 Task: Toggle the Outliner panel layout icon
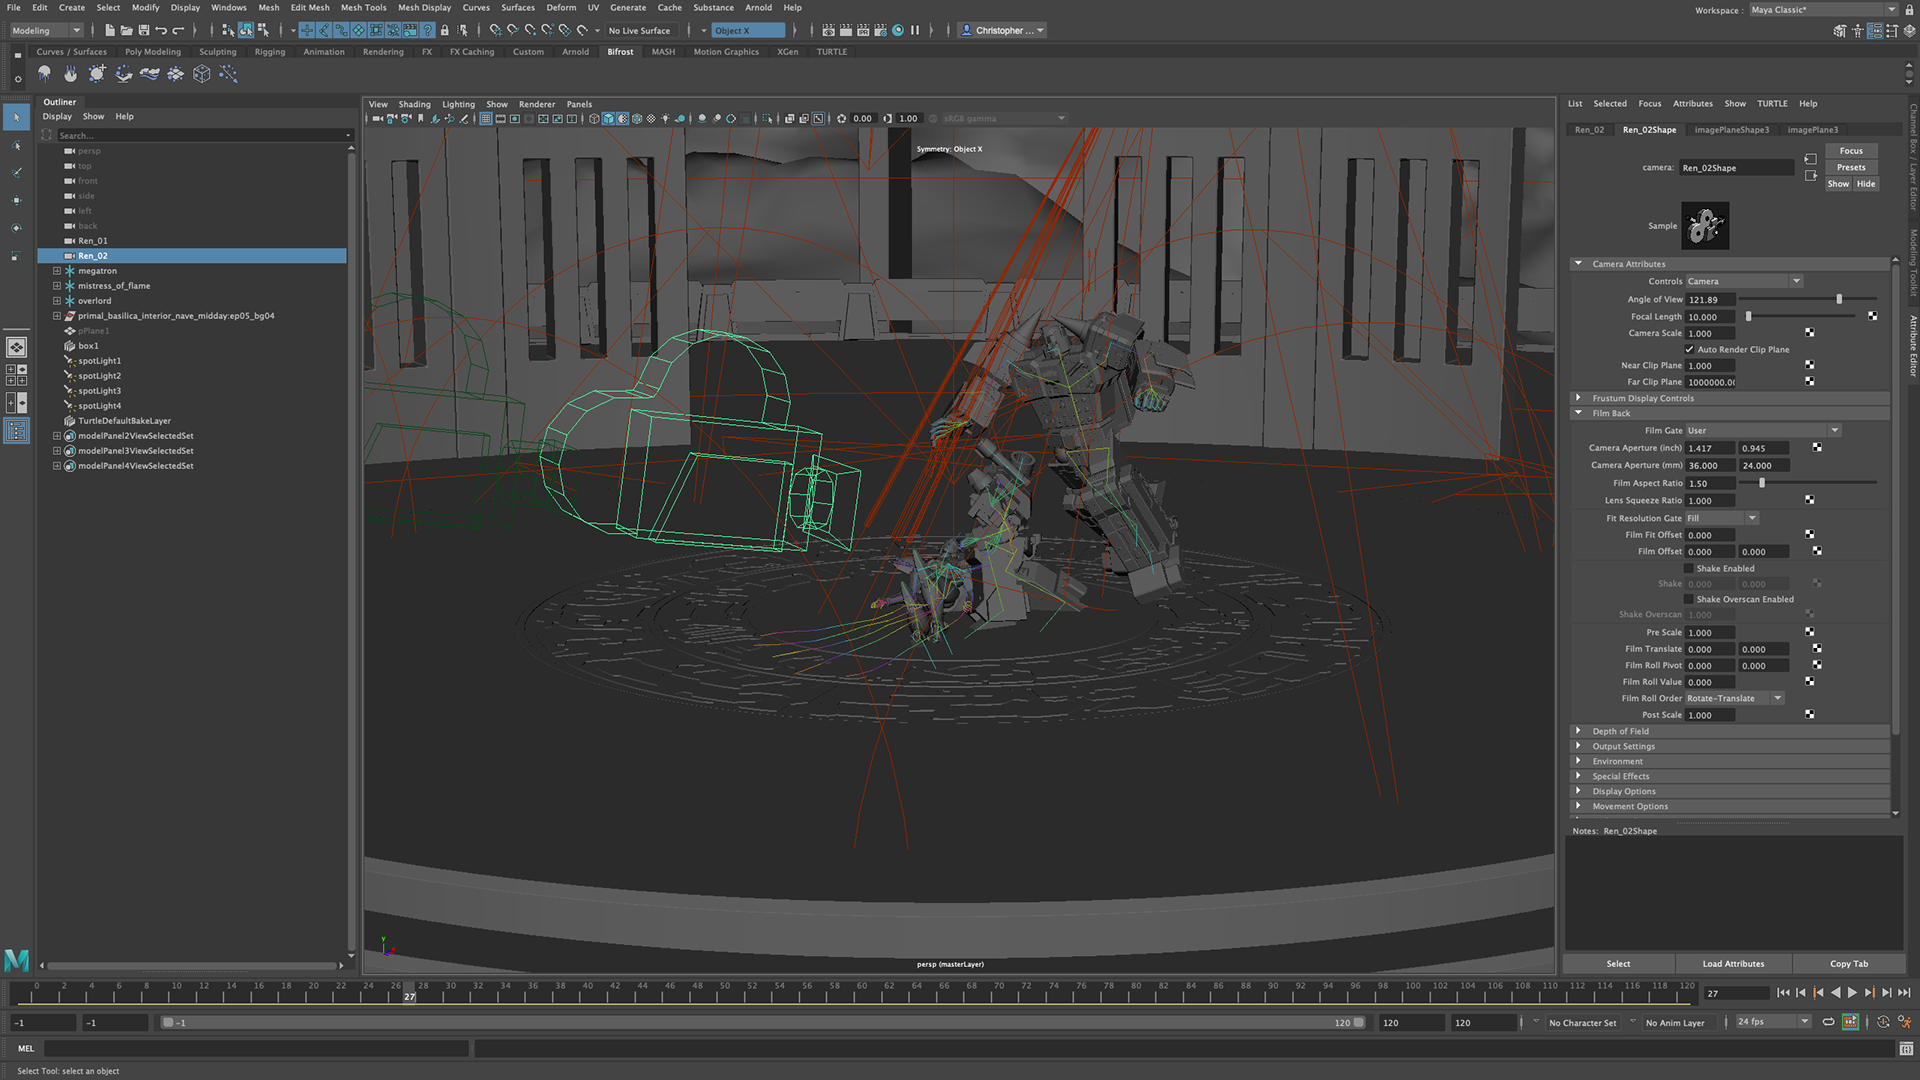pos(16,431)
